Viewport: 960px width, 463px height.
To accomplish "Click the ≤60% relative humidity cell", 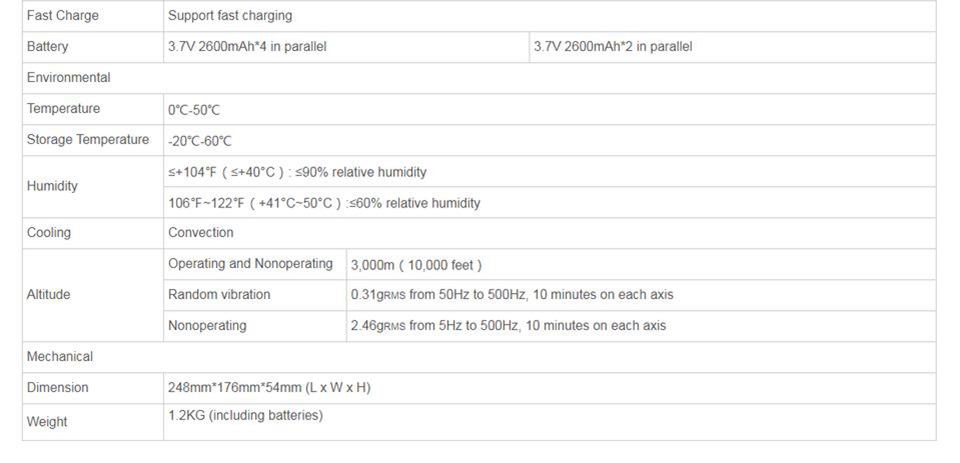I will [x=324, y=203].
